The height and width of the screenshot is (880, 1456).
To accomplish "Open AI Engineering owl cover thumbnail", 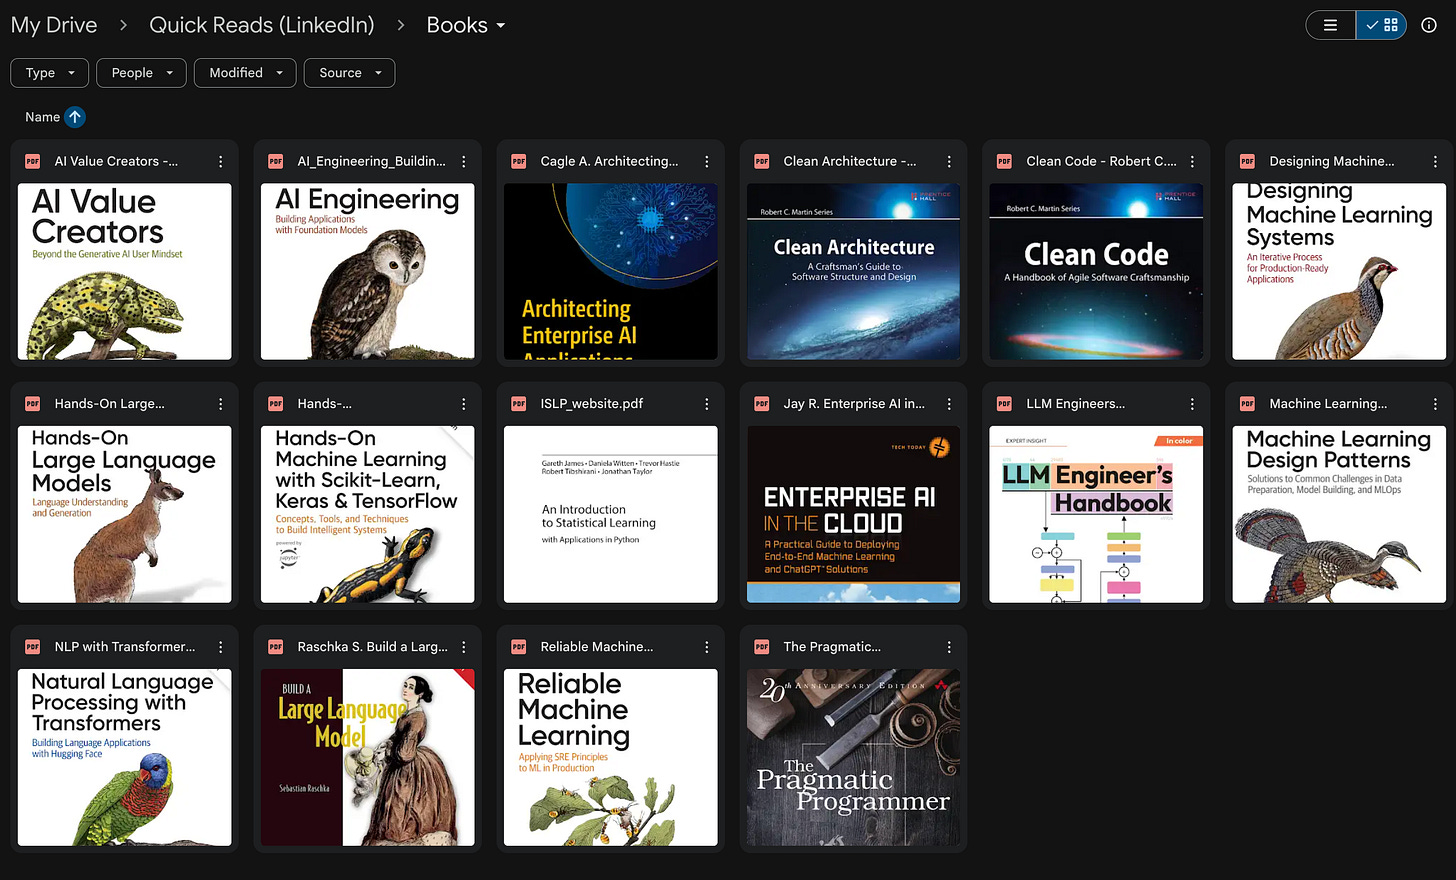I will [x=368, y=271].
